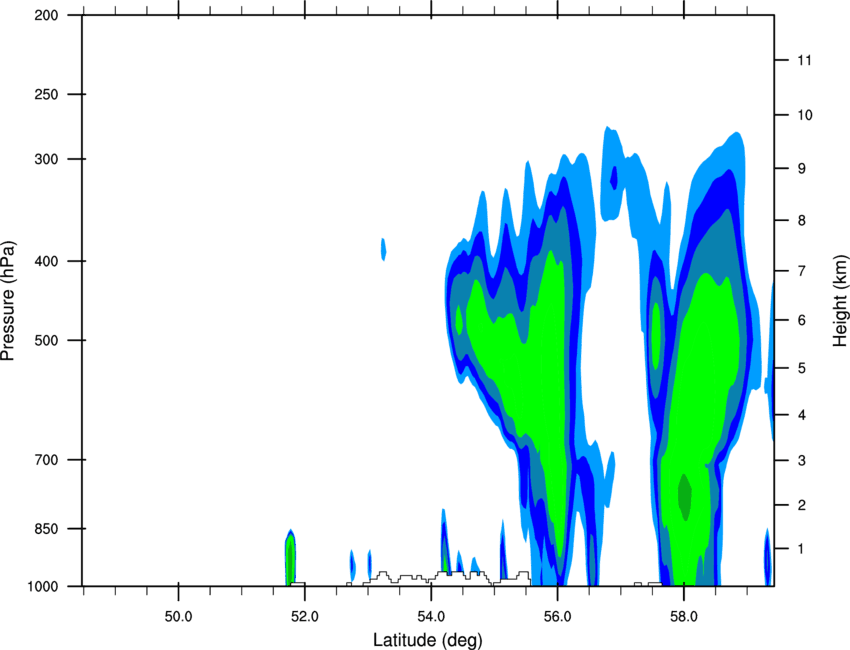
Task: Pick the 11 km height label
Action: pyautogui.click(x=804, y=60)
